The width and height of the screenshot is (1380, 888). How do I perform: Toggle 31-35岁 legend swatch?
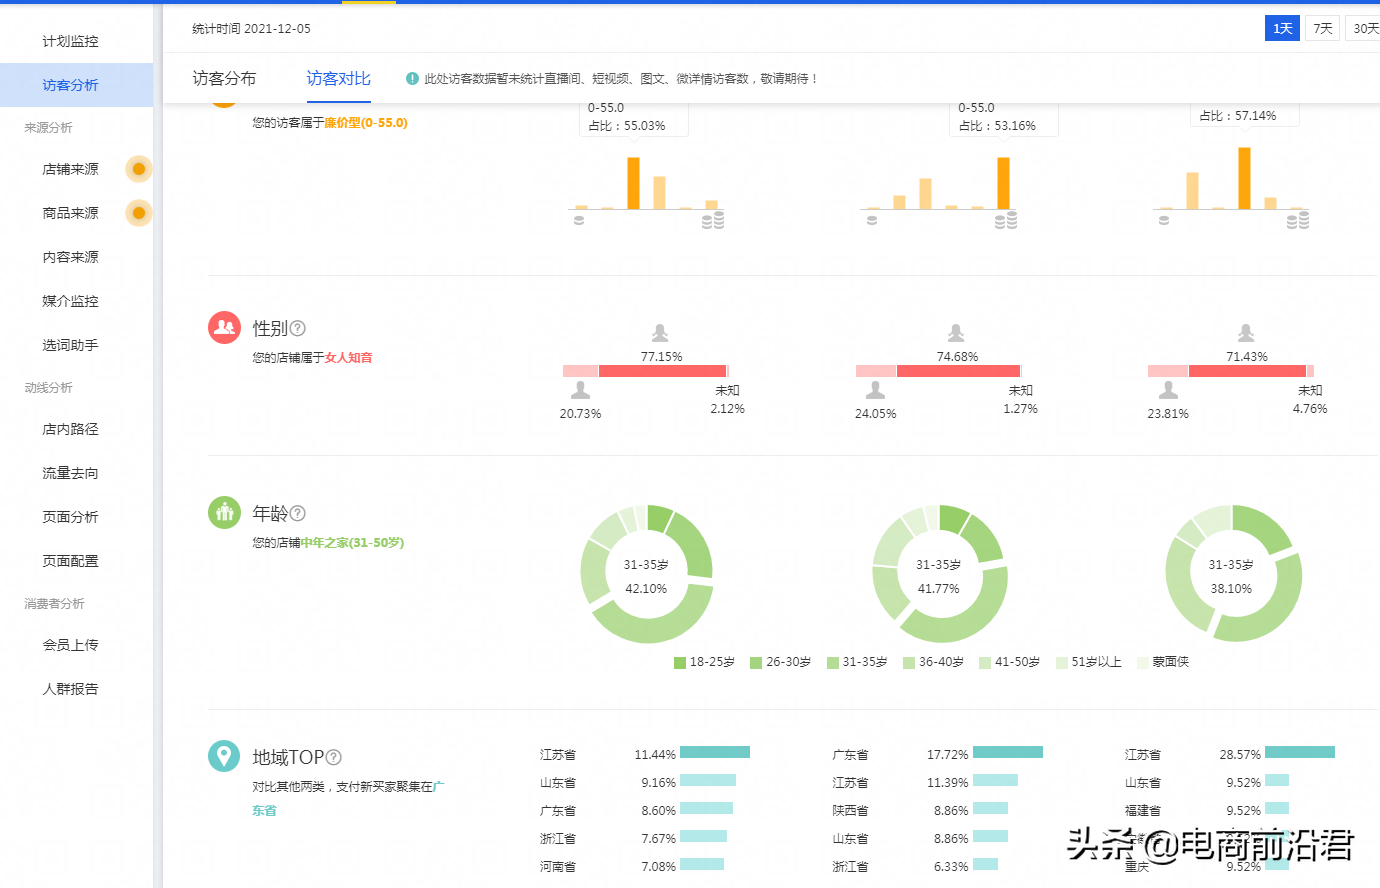(x=833, y=662)
